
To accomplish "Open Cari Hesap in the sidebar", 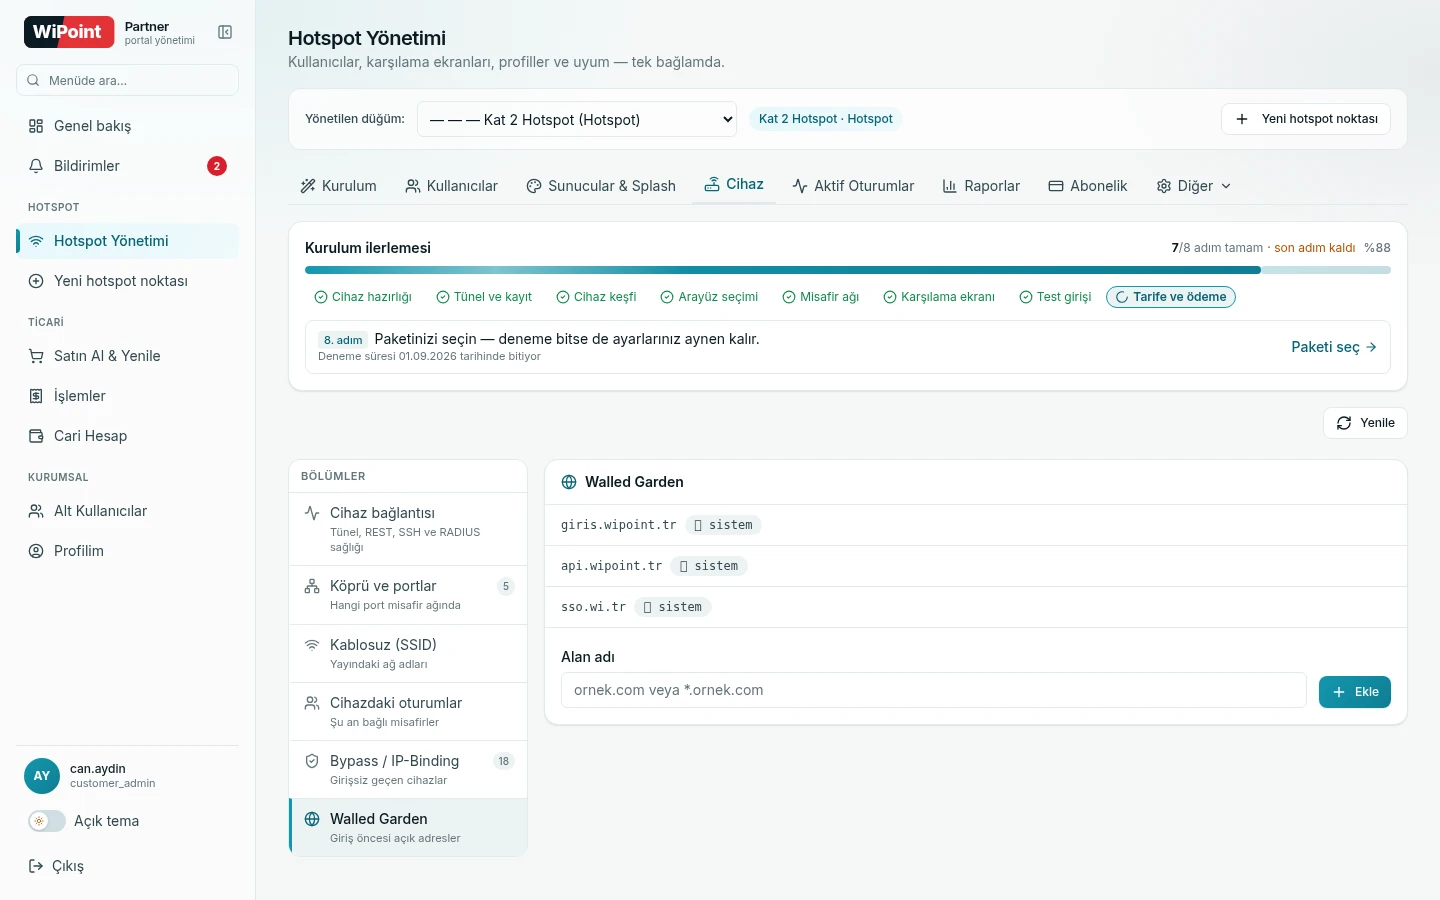I will 127,436.
